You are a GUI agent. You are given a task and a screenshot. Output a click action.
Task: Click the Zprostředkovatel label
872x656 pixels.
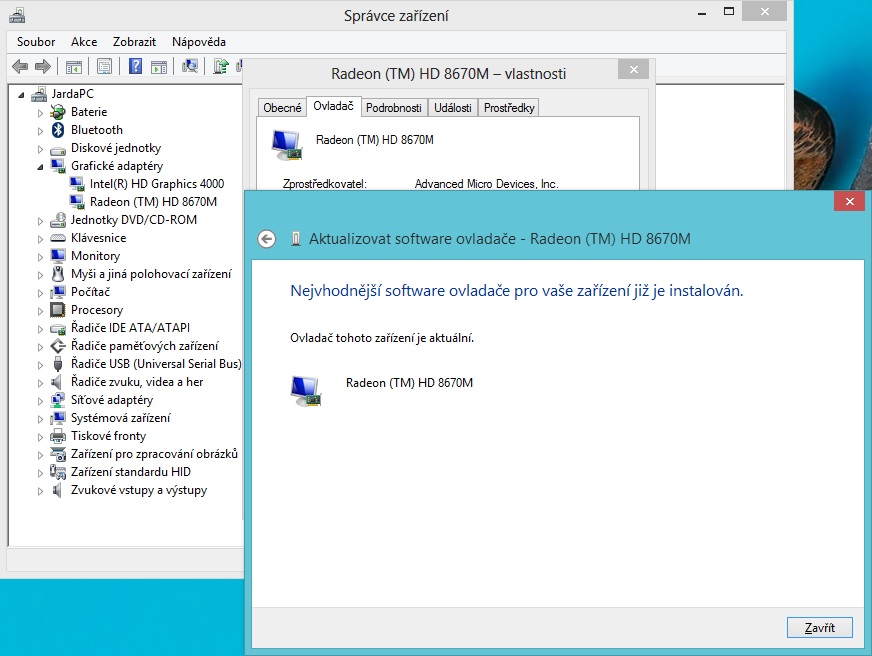[x=325, y=184]
